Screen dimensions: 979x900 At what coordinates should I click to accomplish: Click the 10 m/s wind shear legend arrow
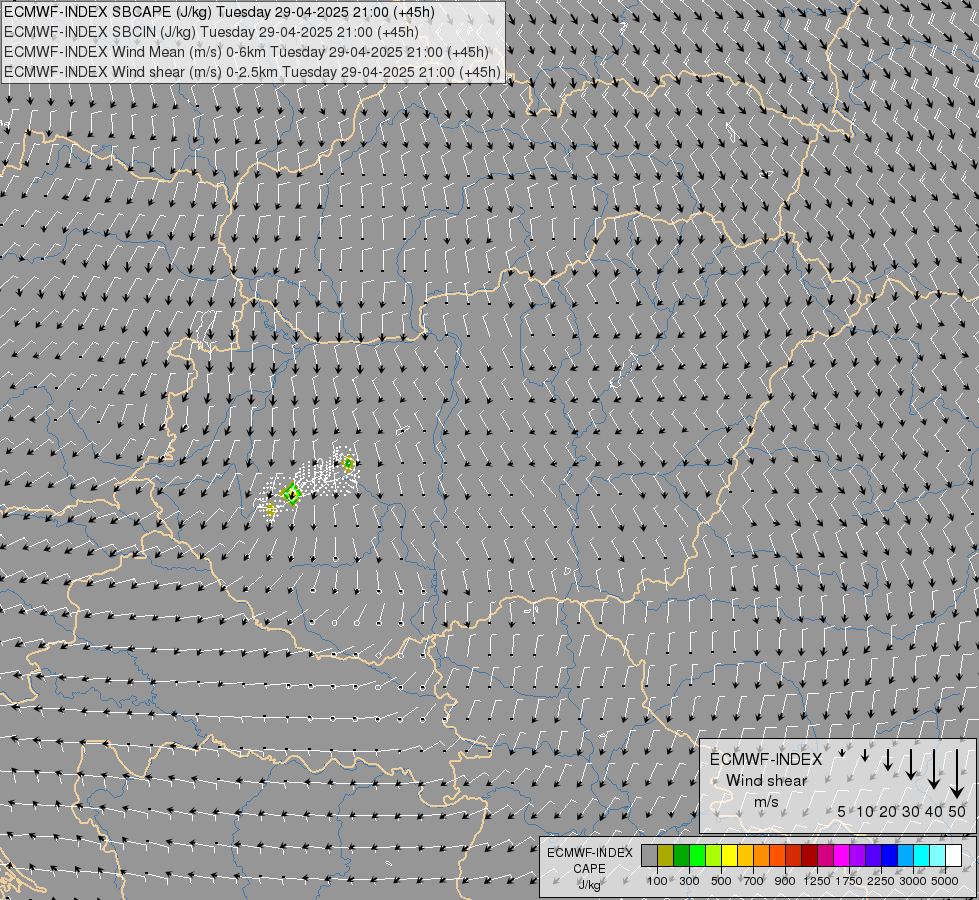tap(865, 755)
